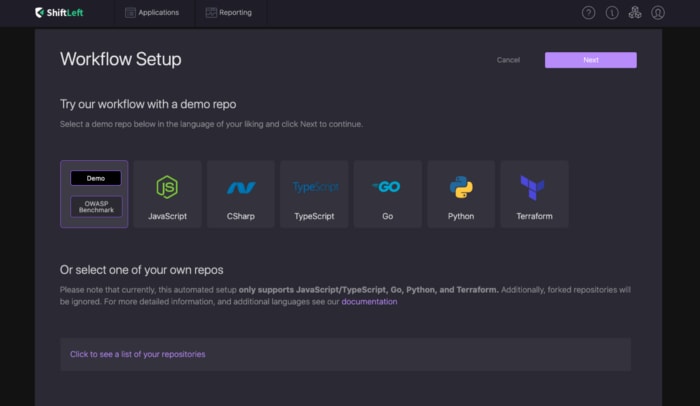The height and width of the screenshot is (406, 700).
Task: Choose the TypeScript demo repo card
Action: pyautogui.click(x=314, y=194)
